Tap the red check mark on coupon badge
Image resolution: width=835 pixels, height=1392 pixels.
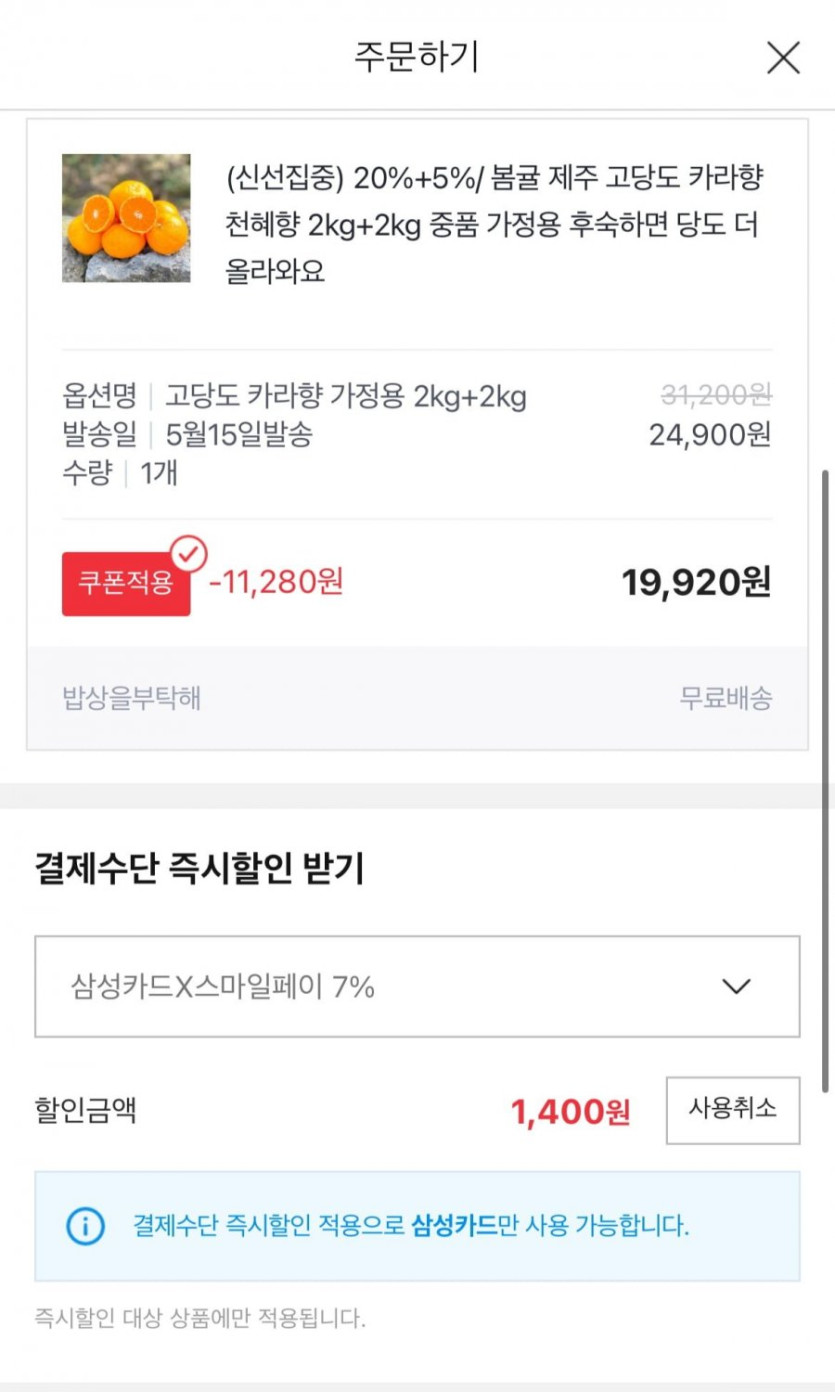pos(189,553)
